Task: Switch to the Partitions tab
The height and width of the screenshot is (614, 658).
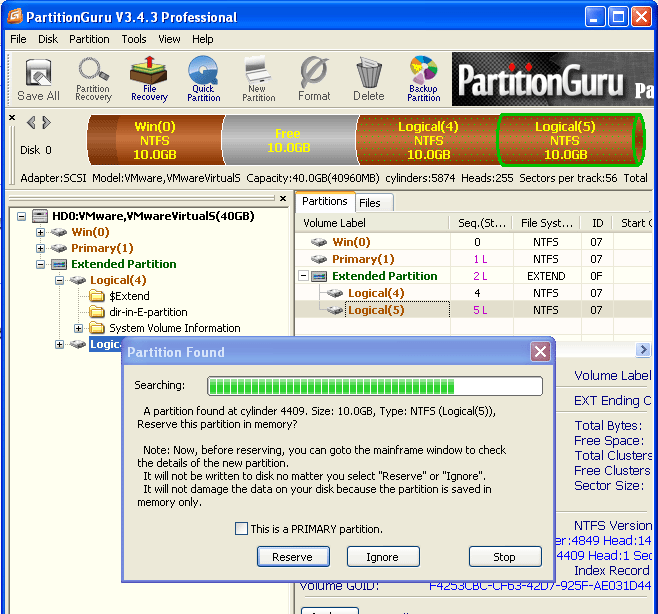Action: coord(325,201)
